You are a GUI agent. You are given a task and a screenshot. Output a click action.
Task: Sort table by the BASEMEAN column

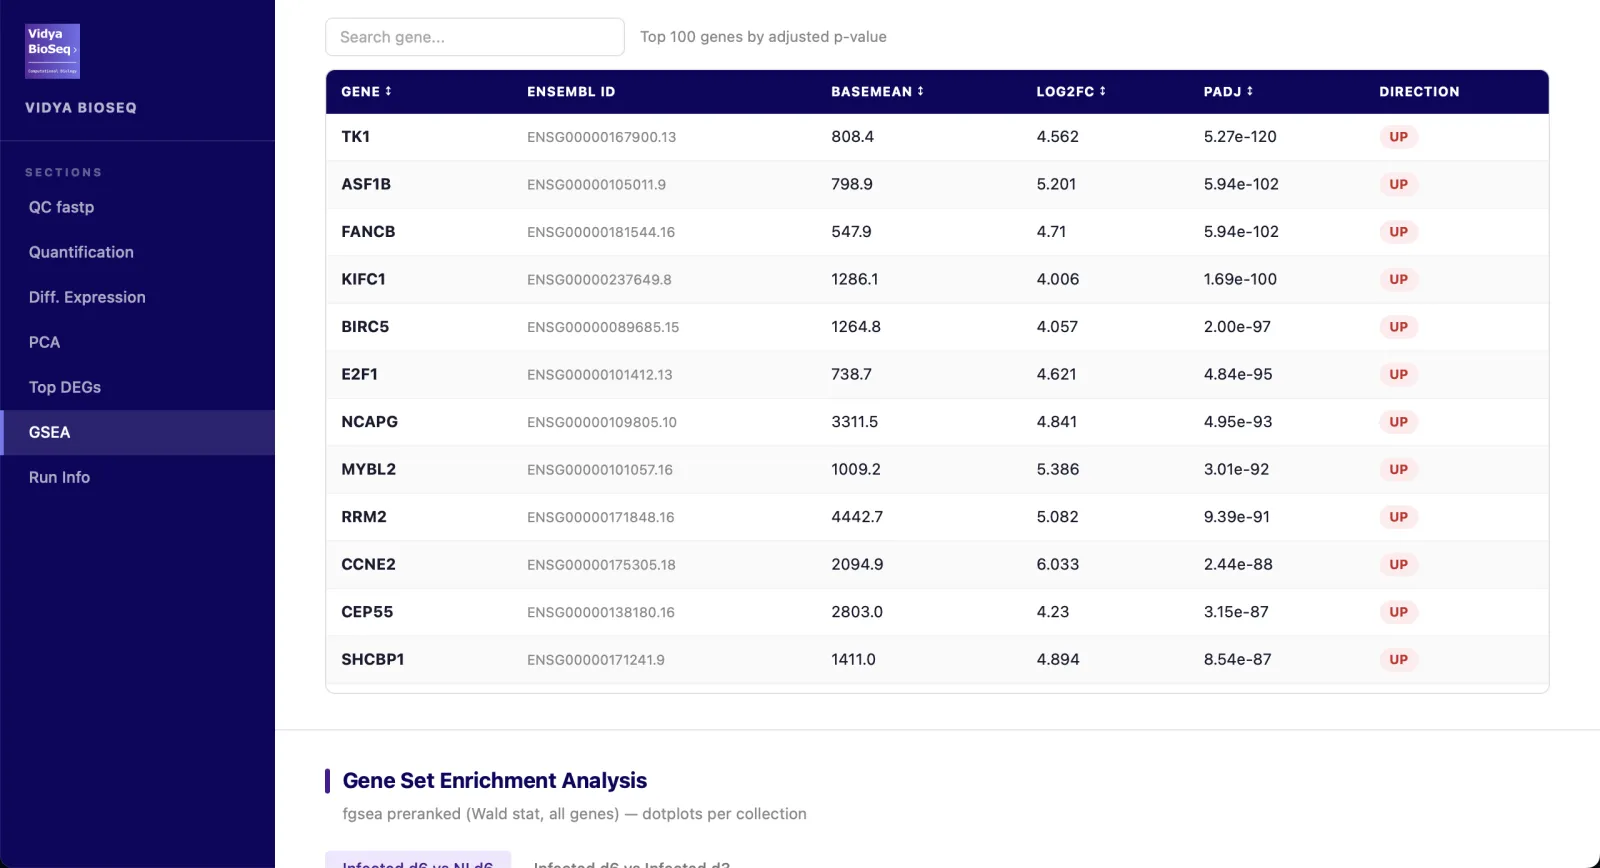(877, 91)
